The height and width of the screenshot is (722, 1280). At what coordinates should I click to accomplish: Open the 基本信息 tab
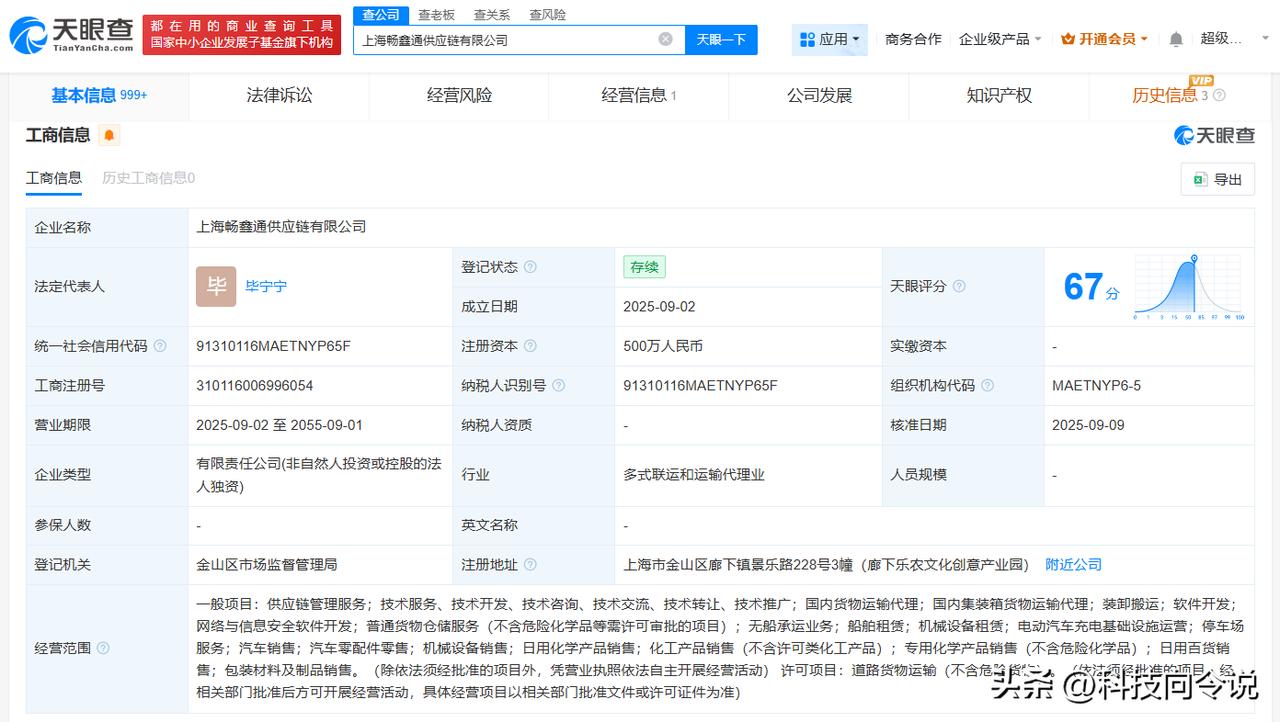98,95
